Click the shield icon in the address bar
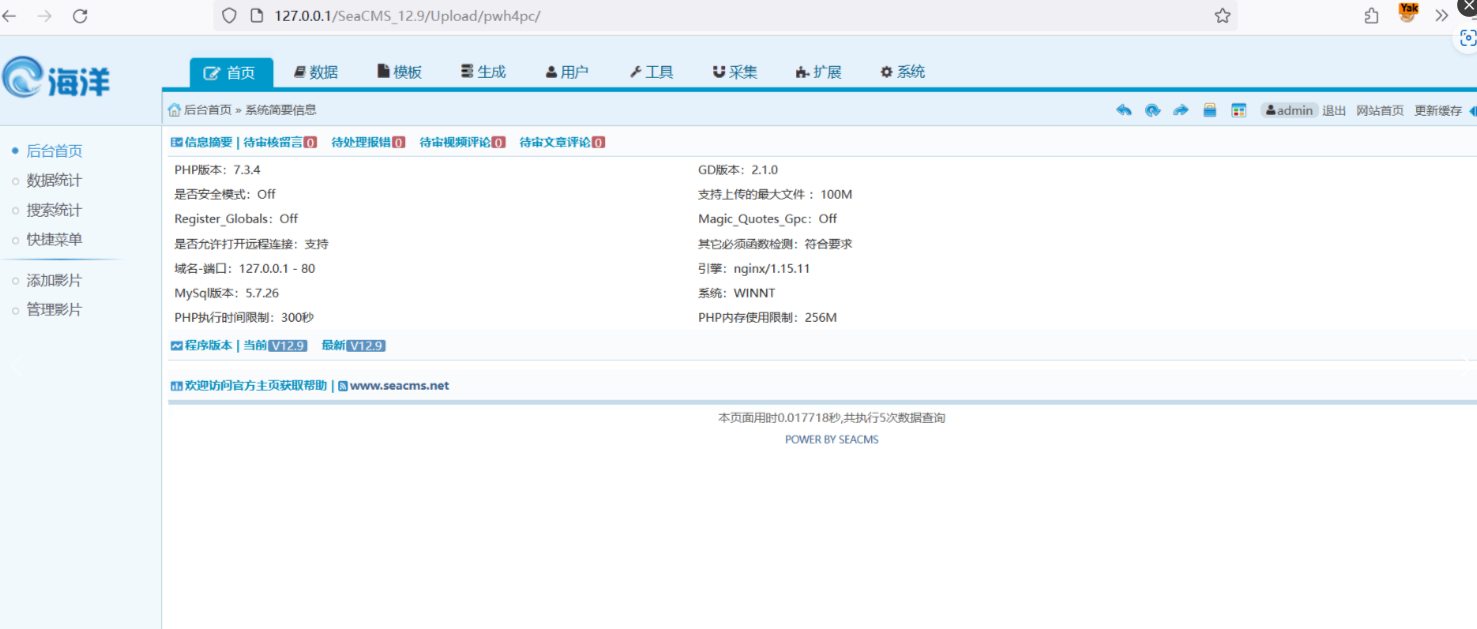Image resolution: width=1477 pixels, height=629 pixels. (229, 16)
